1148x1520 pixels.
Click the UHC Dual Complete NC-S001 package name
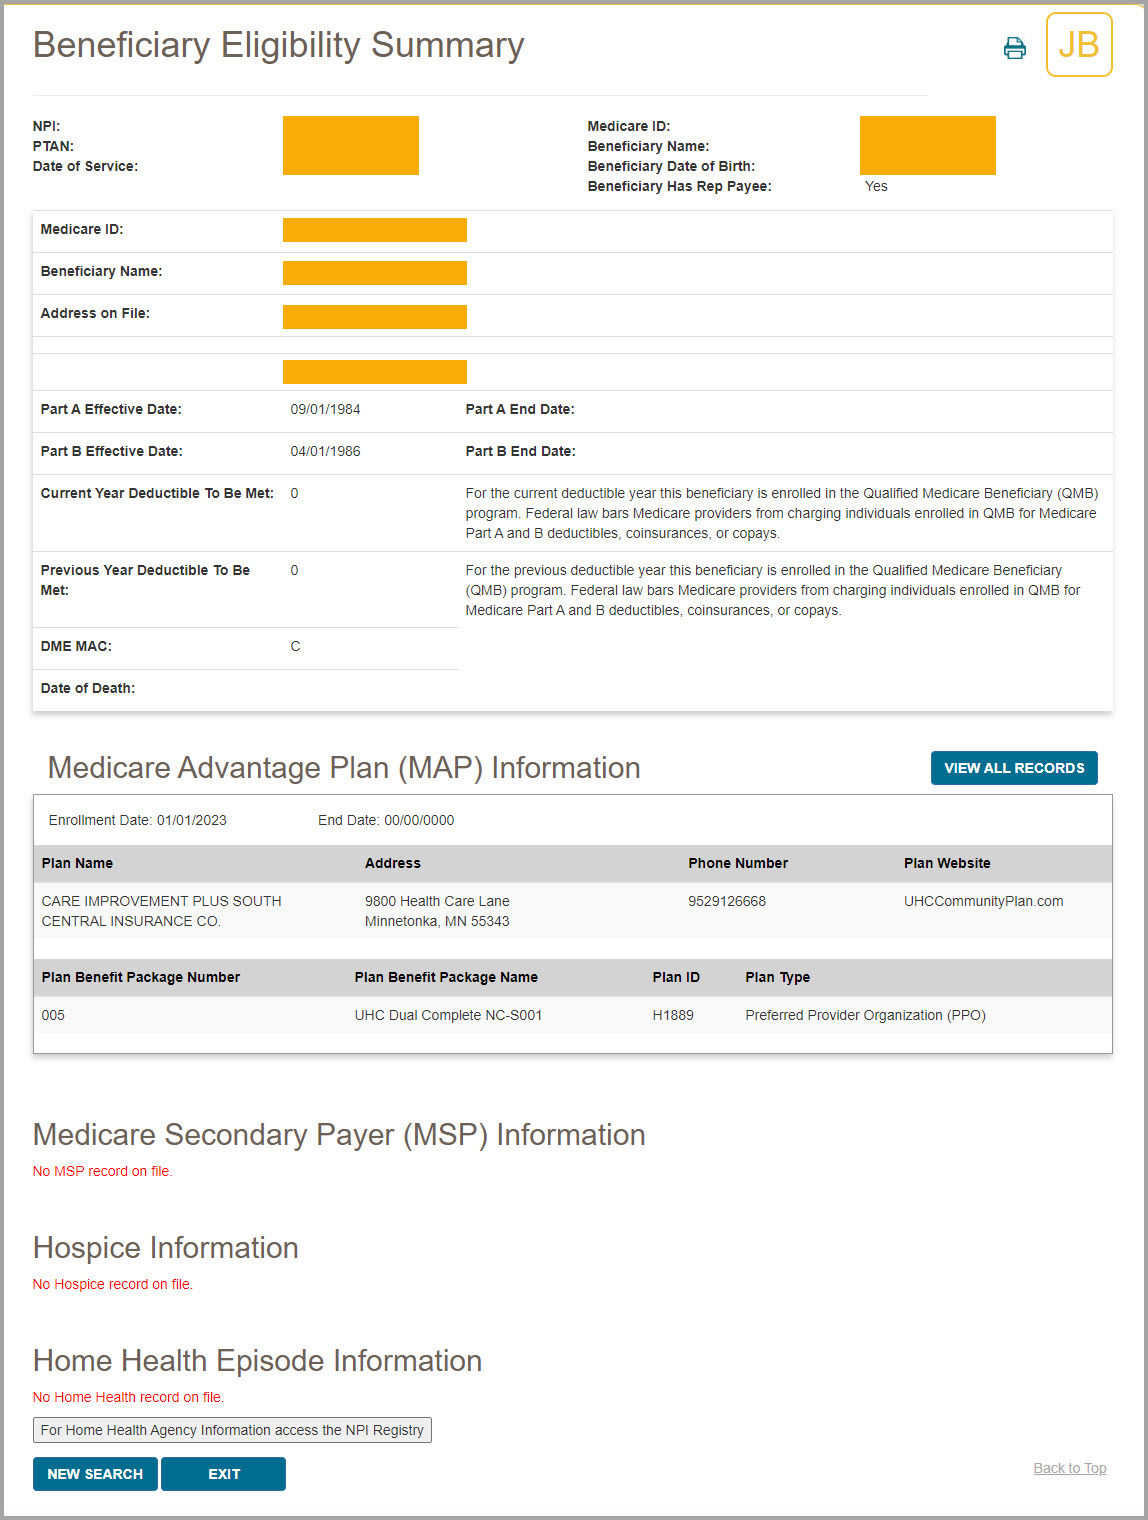tap(448, 1015)
